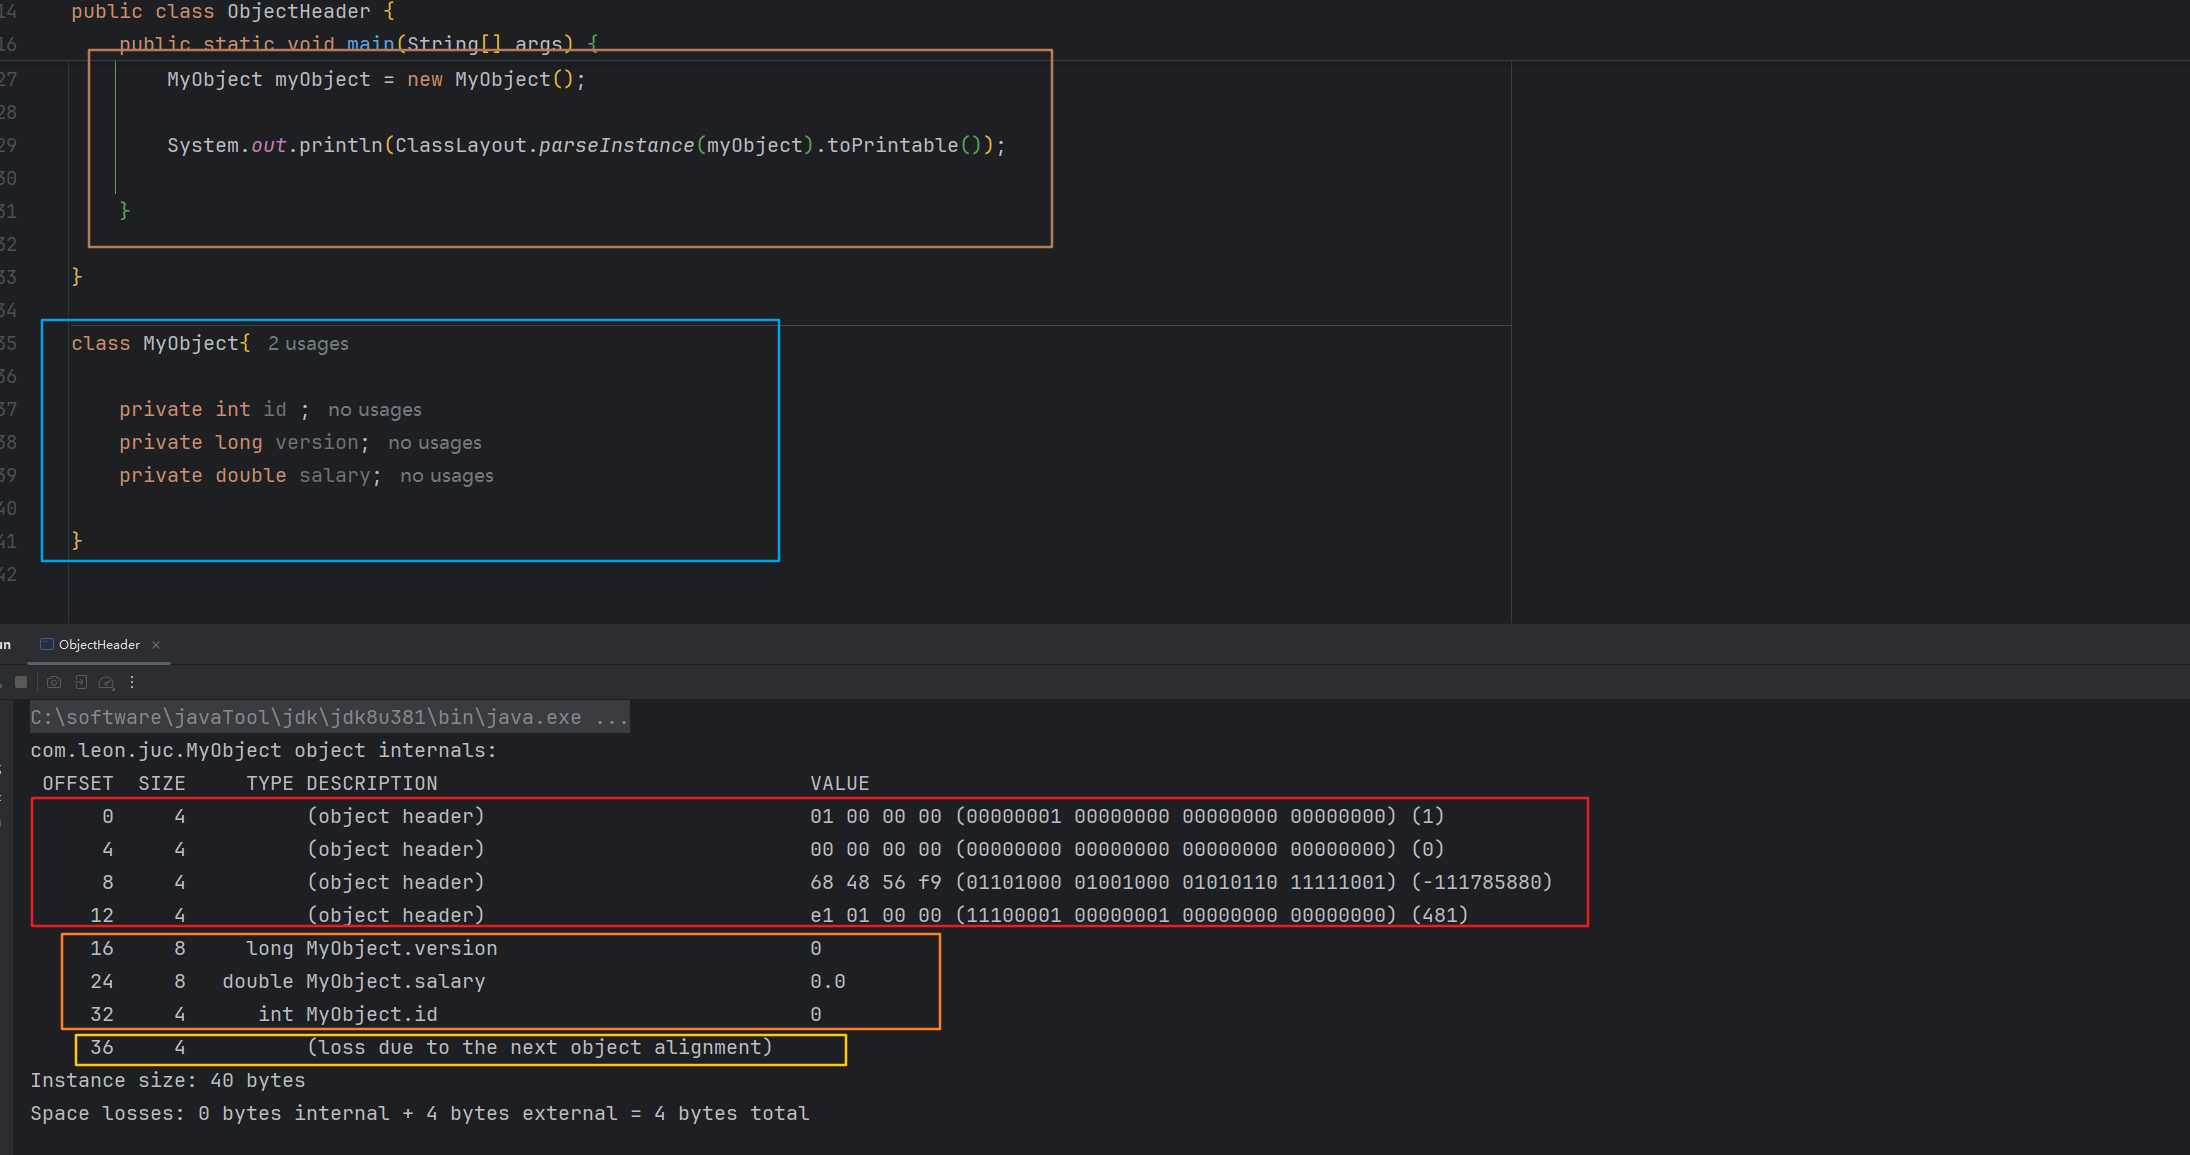
Task: Stop the running ObjectHeader process
Action: (21, 682)
